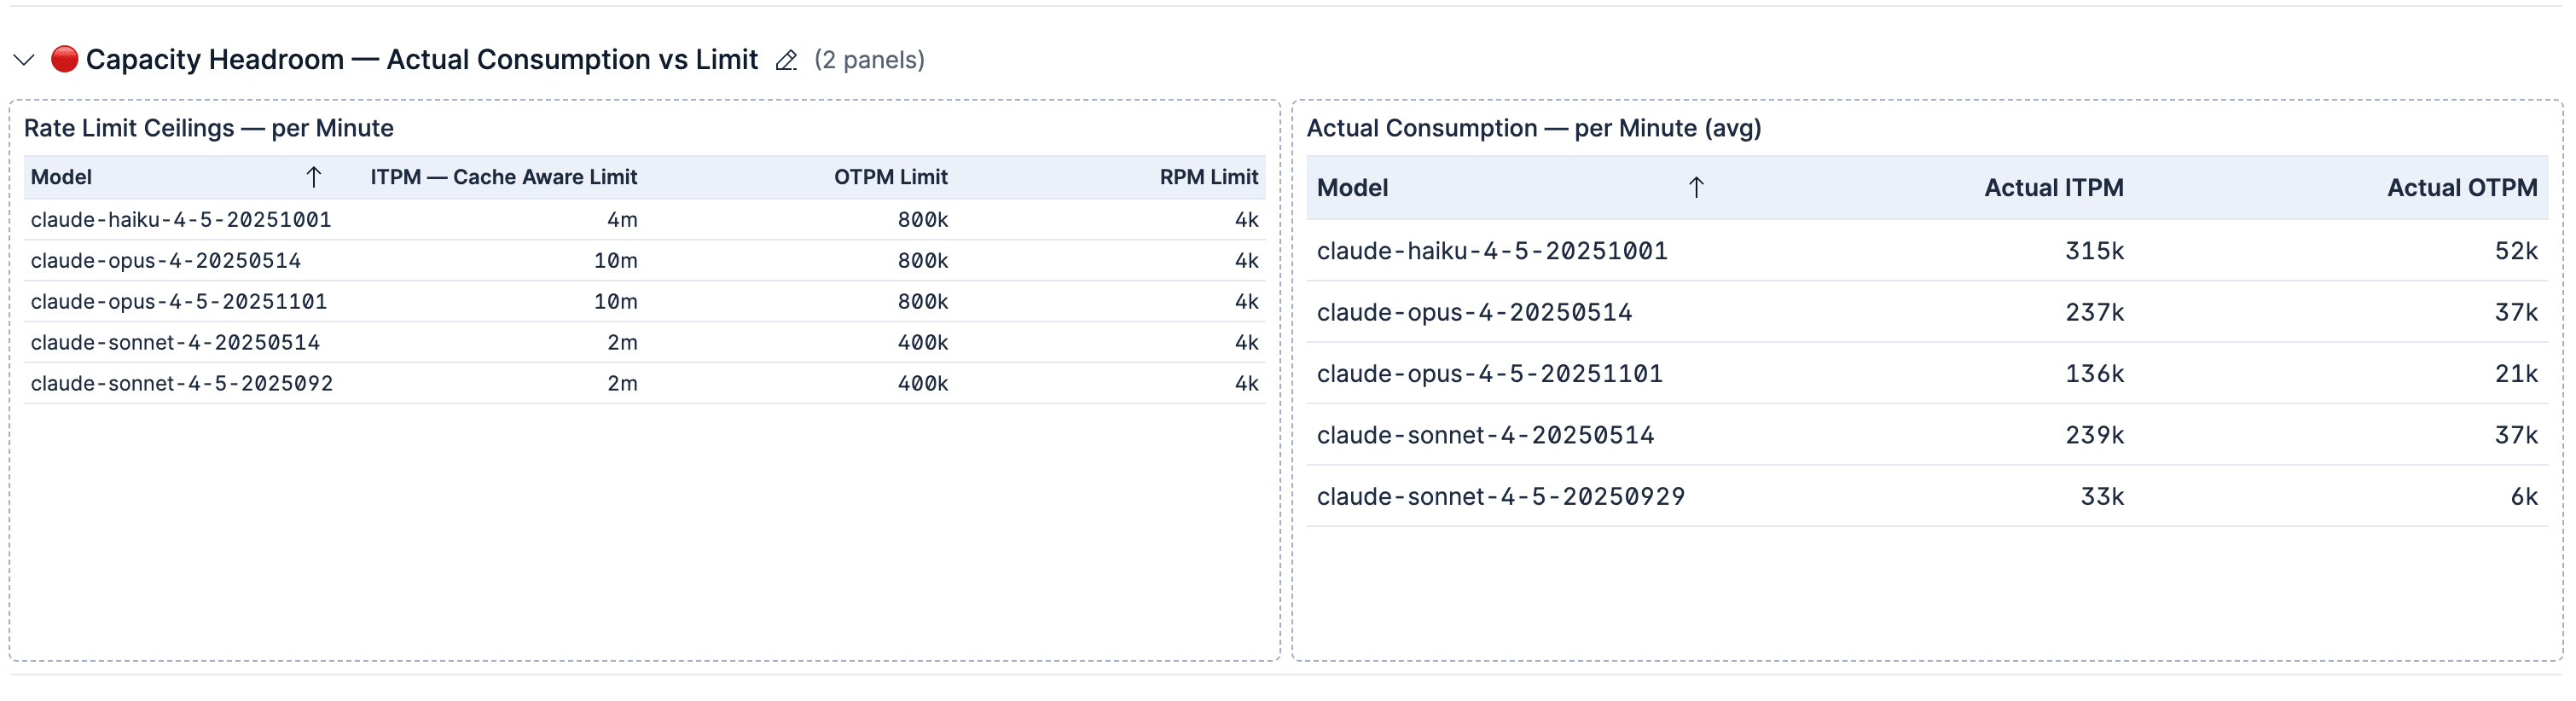Viewport: 2576px width, 701px height.
Task: Sort by RPM Limit column header
Action: point(1208,177)
